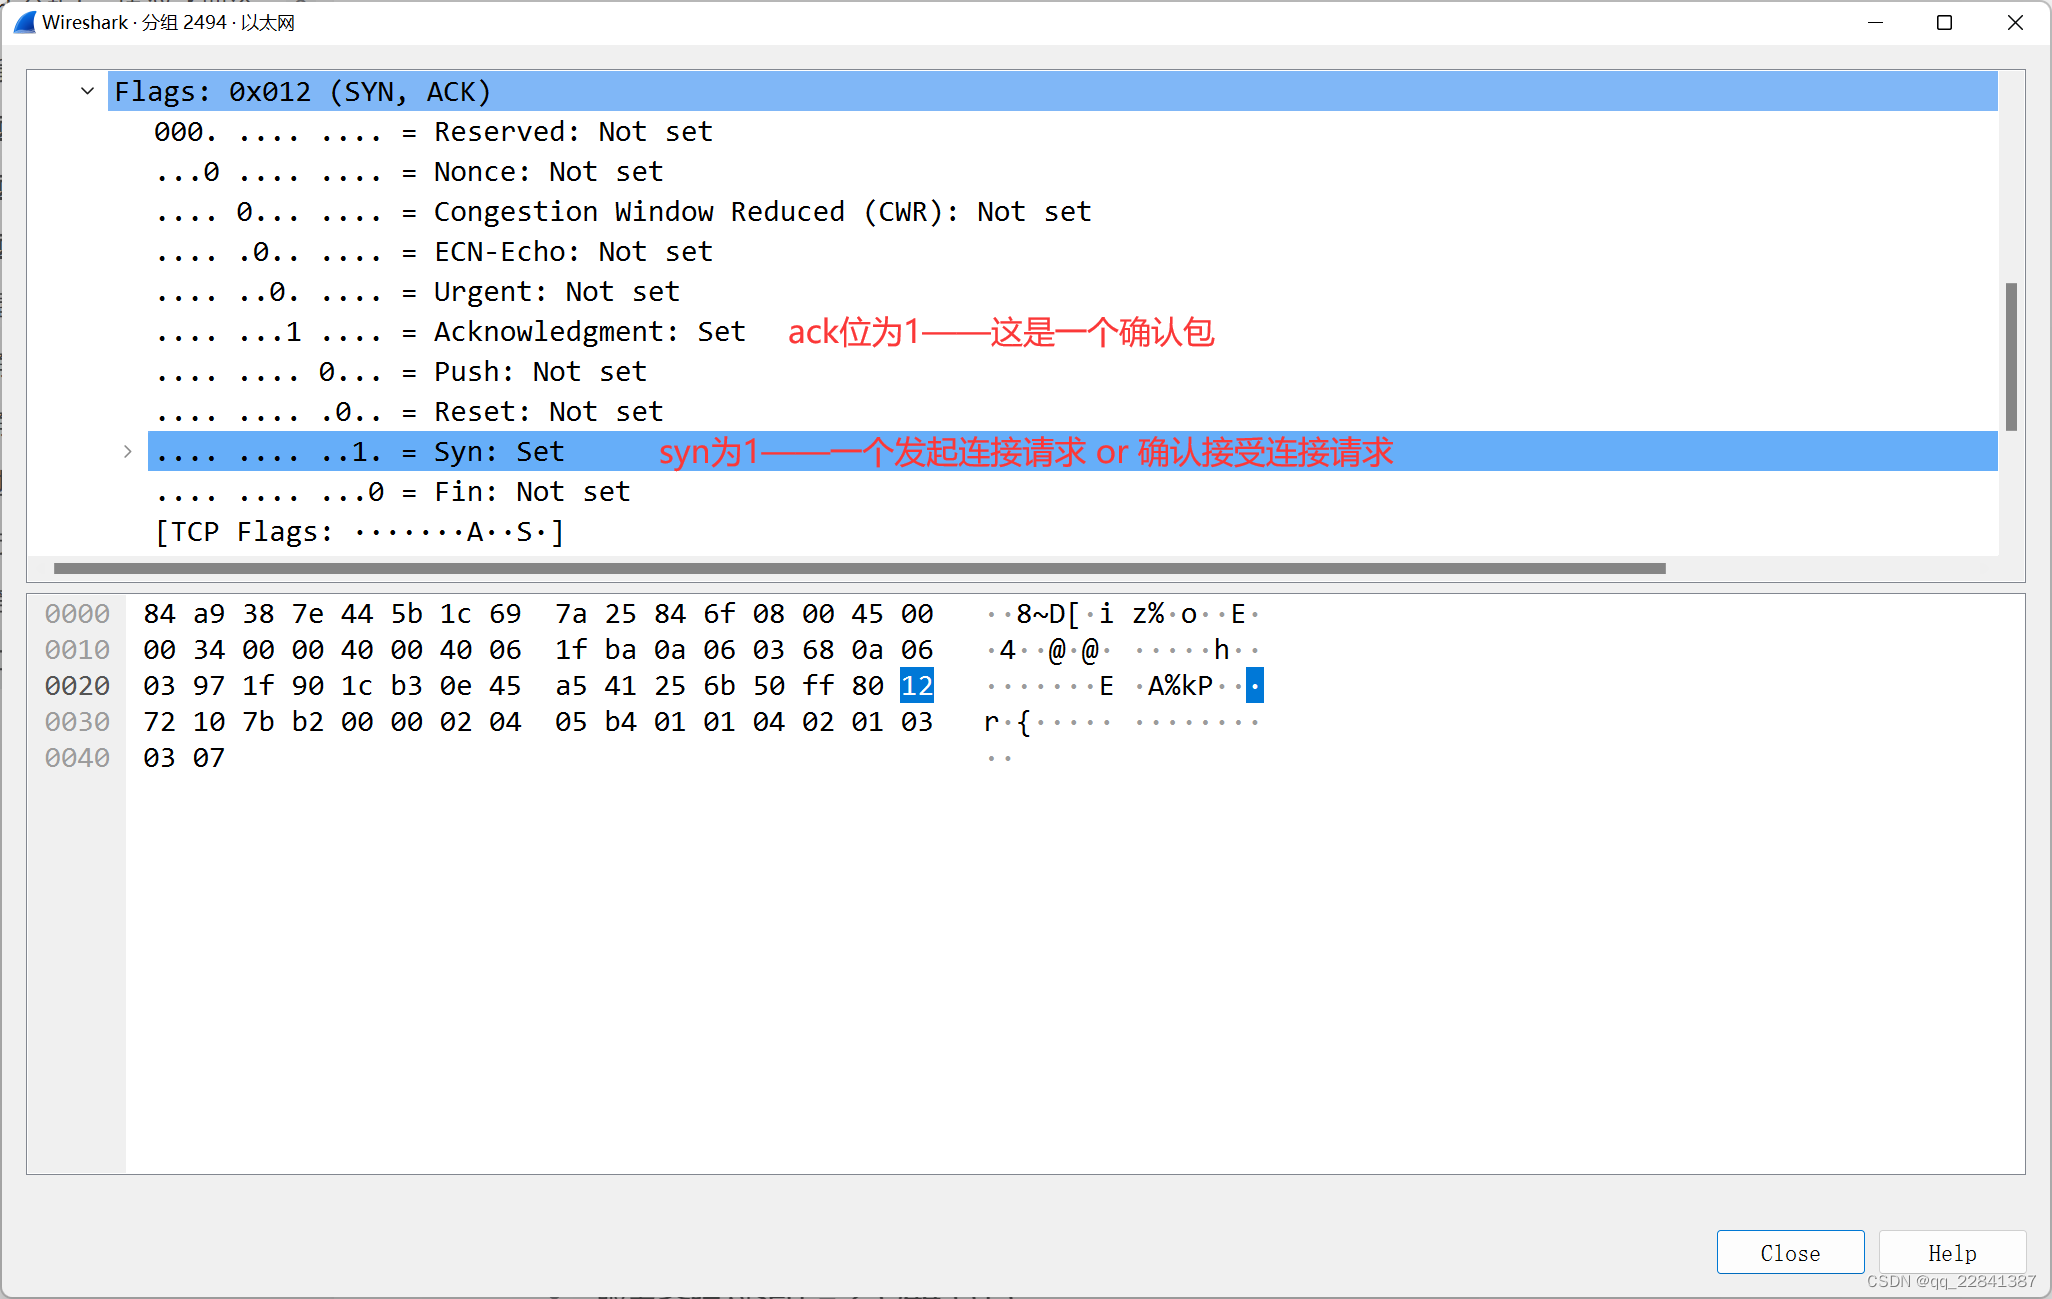The height and width of the screenshot is (1299, 2052).
Task: Select the ECN-Echo: Not set row
Action: click(1073, 251)
